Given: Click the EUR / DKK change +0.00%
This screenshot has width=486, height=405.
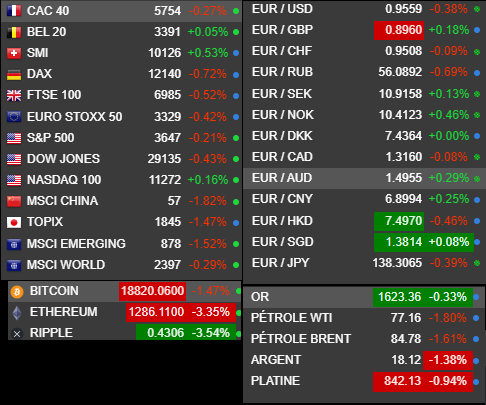Looking at the screenshot, I should (449, 136).
